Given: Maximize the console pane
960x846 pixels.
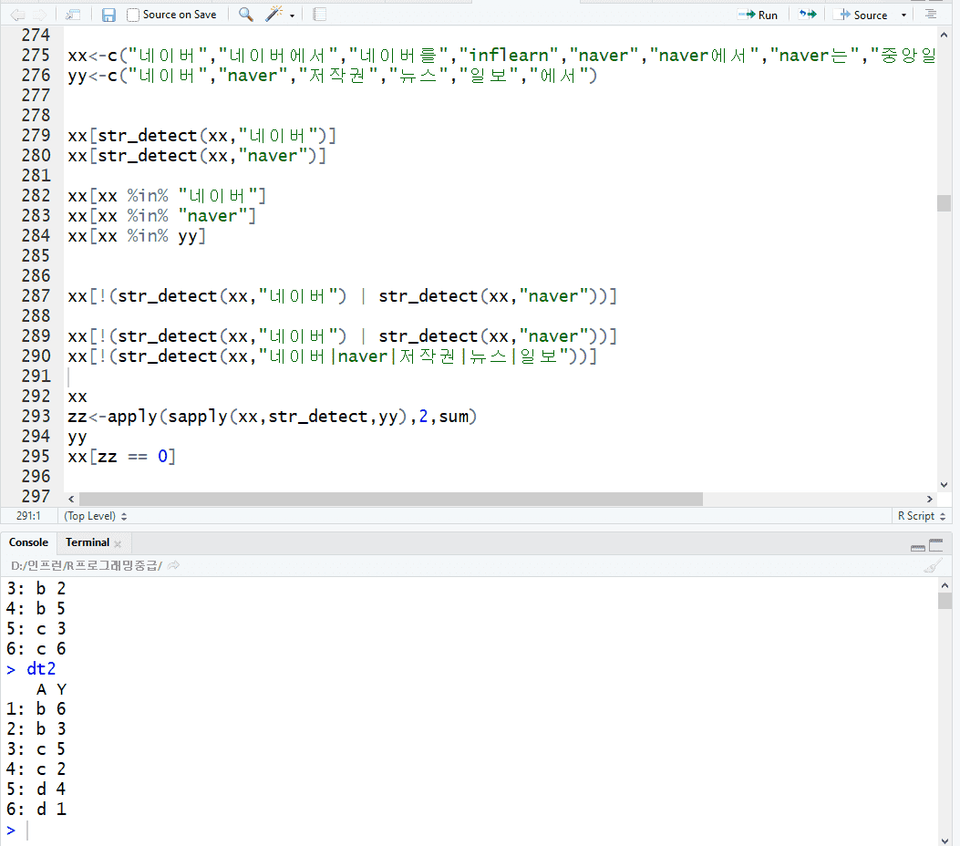Looking at the screenshot, I should 936,545.
